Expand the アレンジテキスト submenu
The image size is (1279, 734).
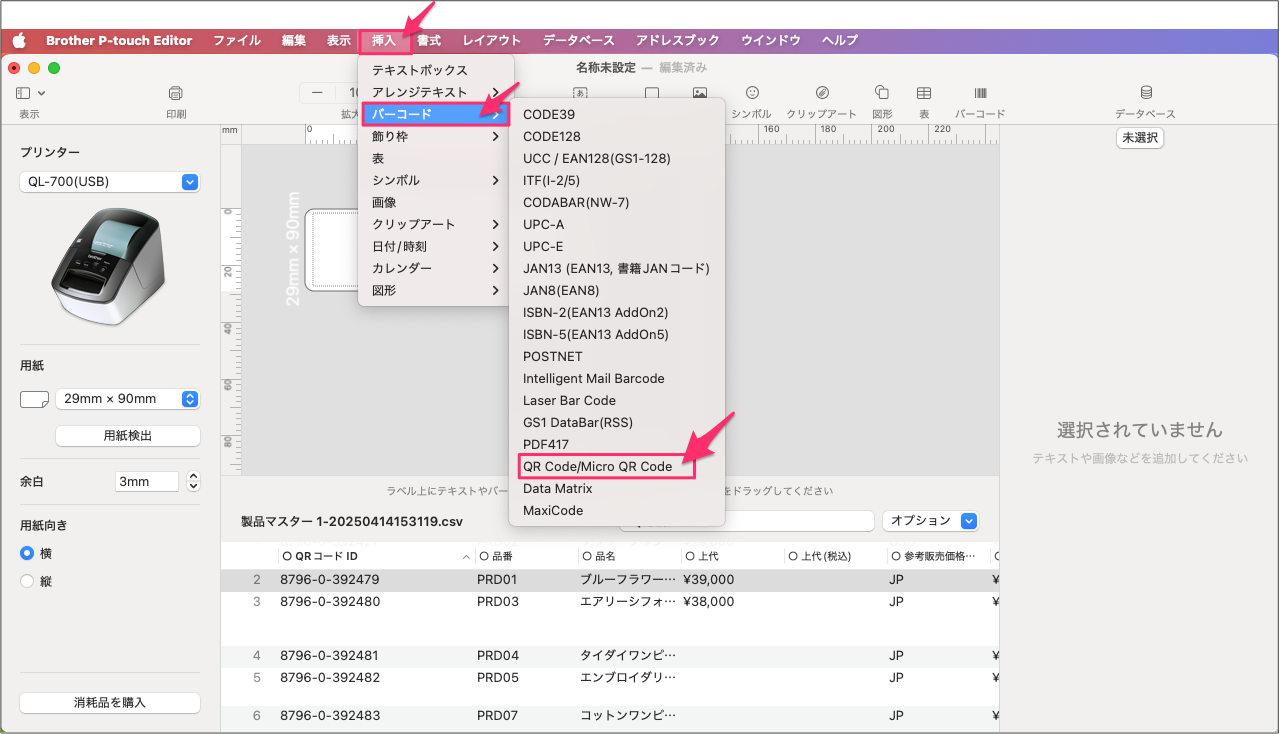click(x=435, y=92)
